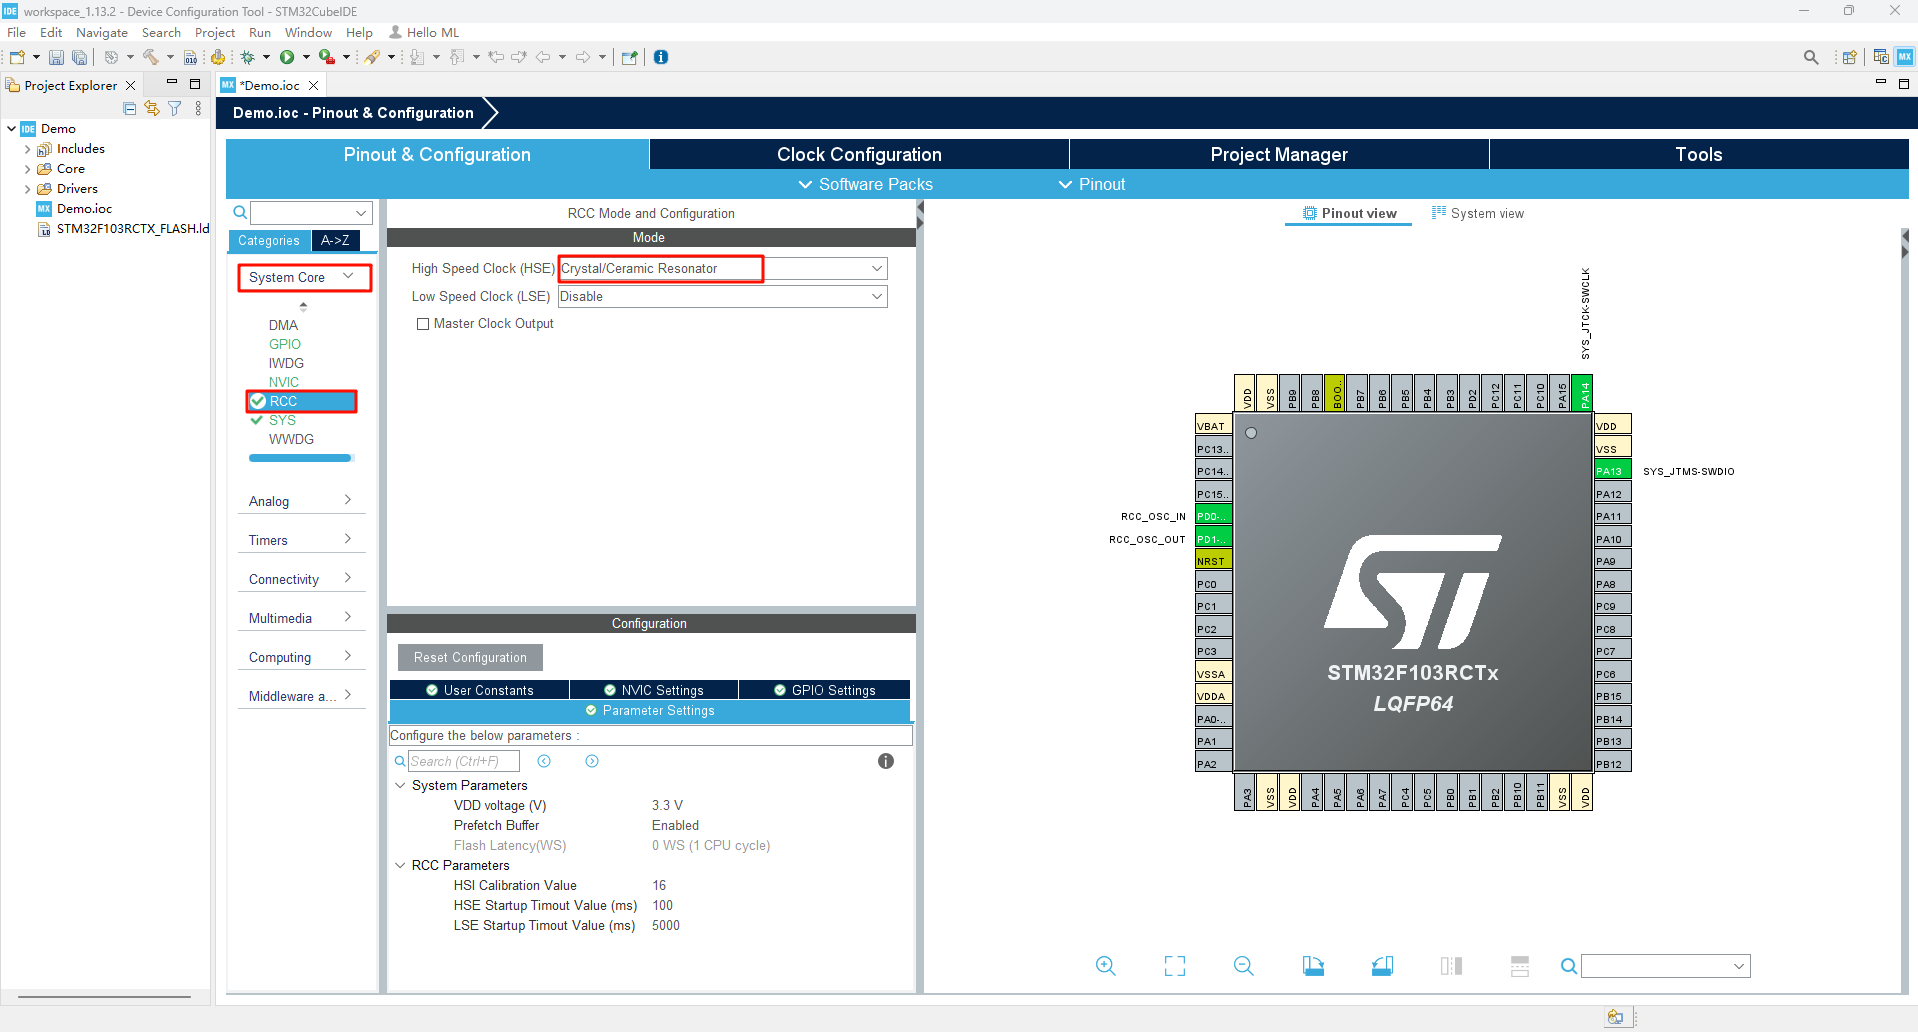Click the toolbar Search magnifier icon
Viewport: 1918px width, 1032px height.
tap(1811, 57)
